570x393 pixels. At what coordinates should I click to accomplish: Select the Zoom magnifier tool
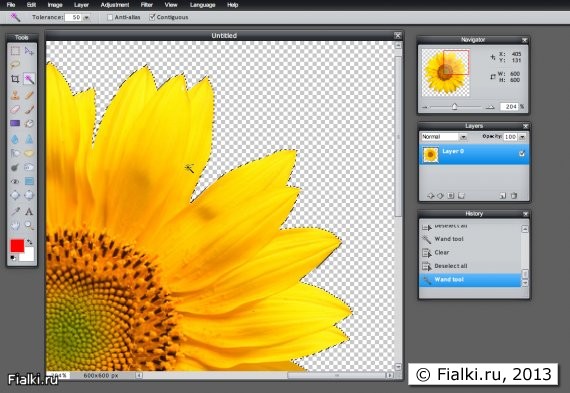pos(29,226)
